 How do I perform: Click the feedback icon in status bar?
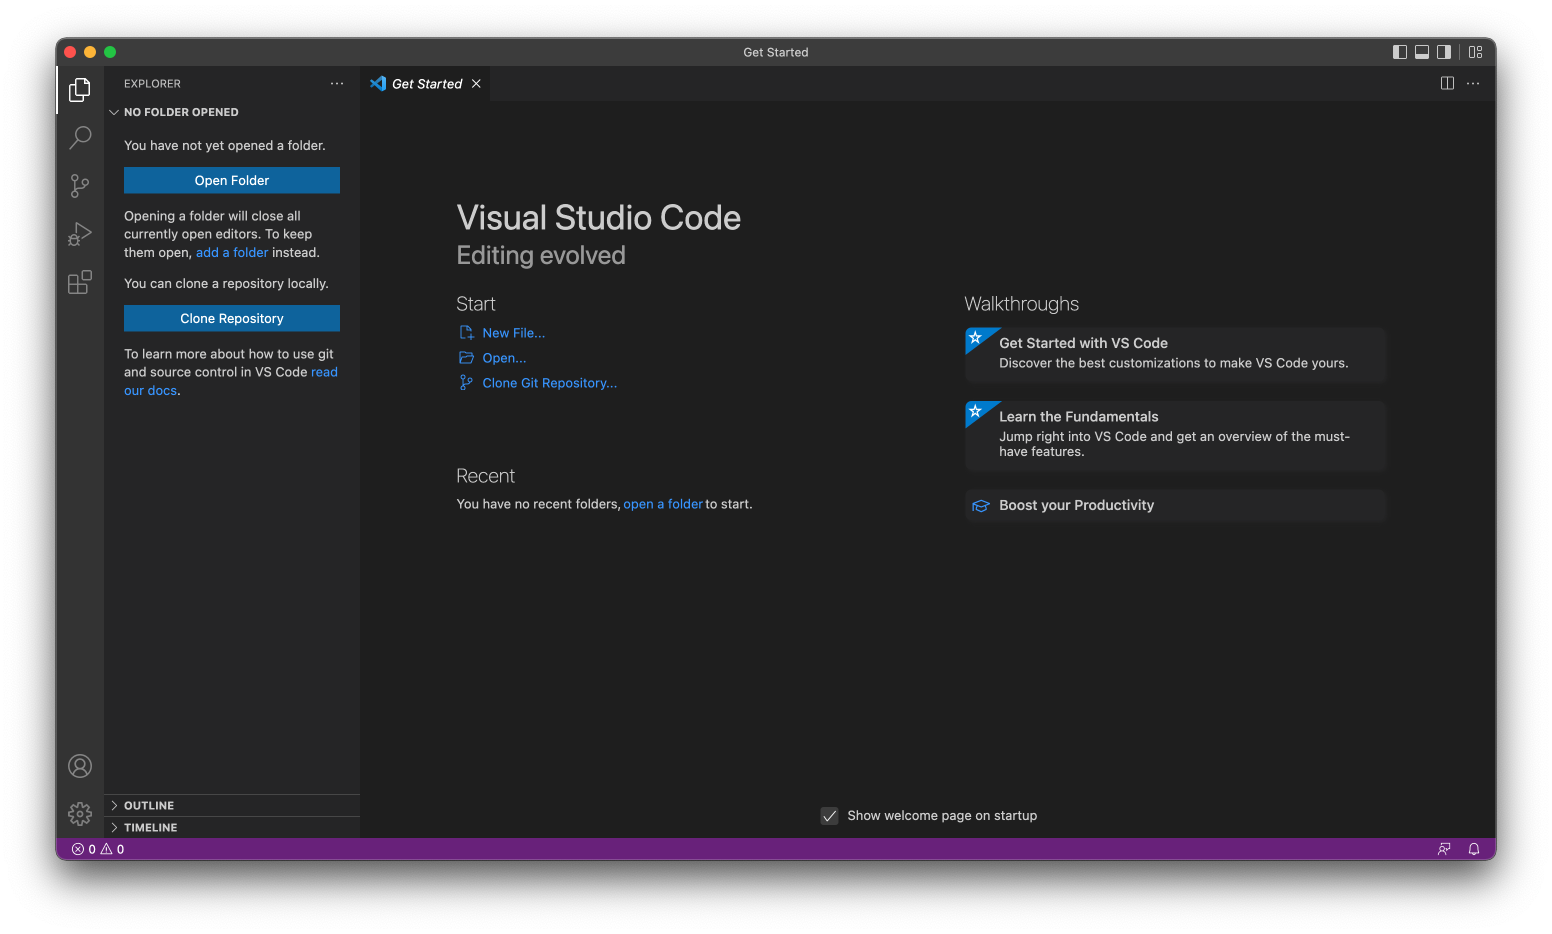click(1444, 849)
